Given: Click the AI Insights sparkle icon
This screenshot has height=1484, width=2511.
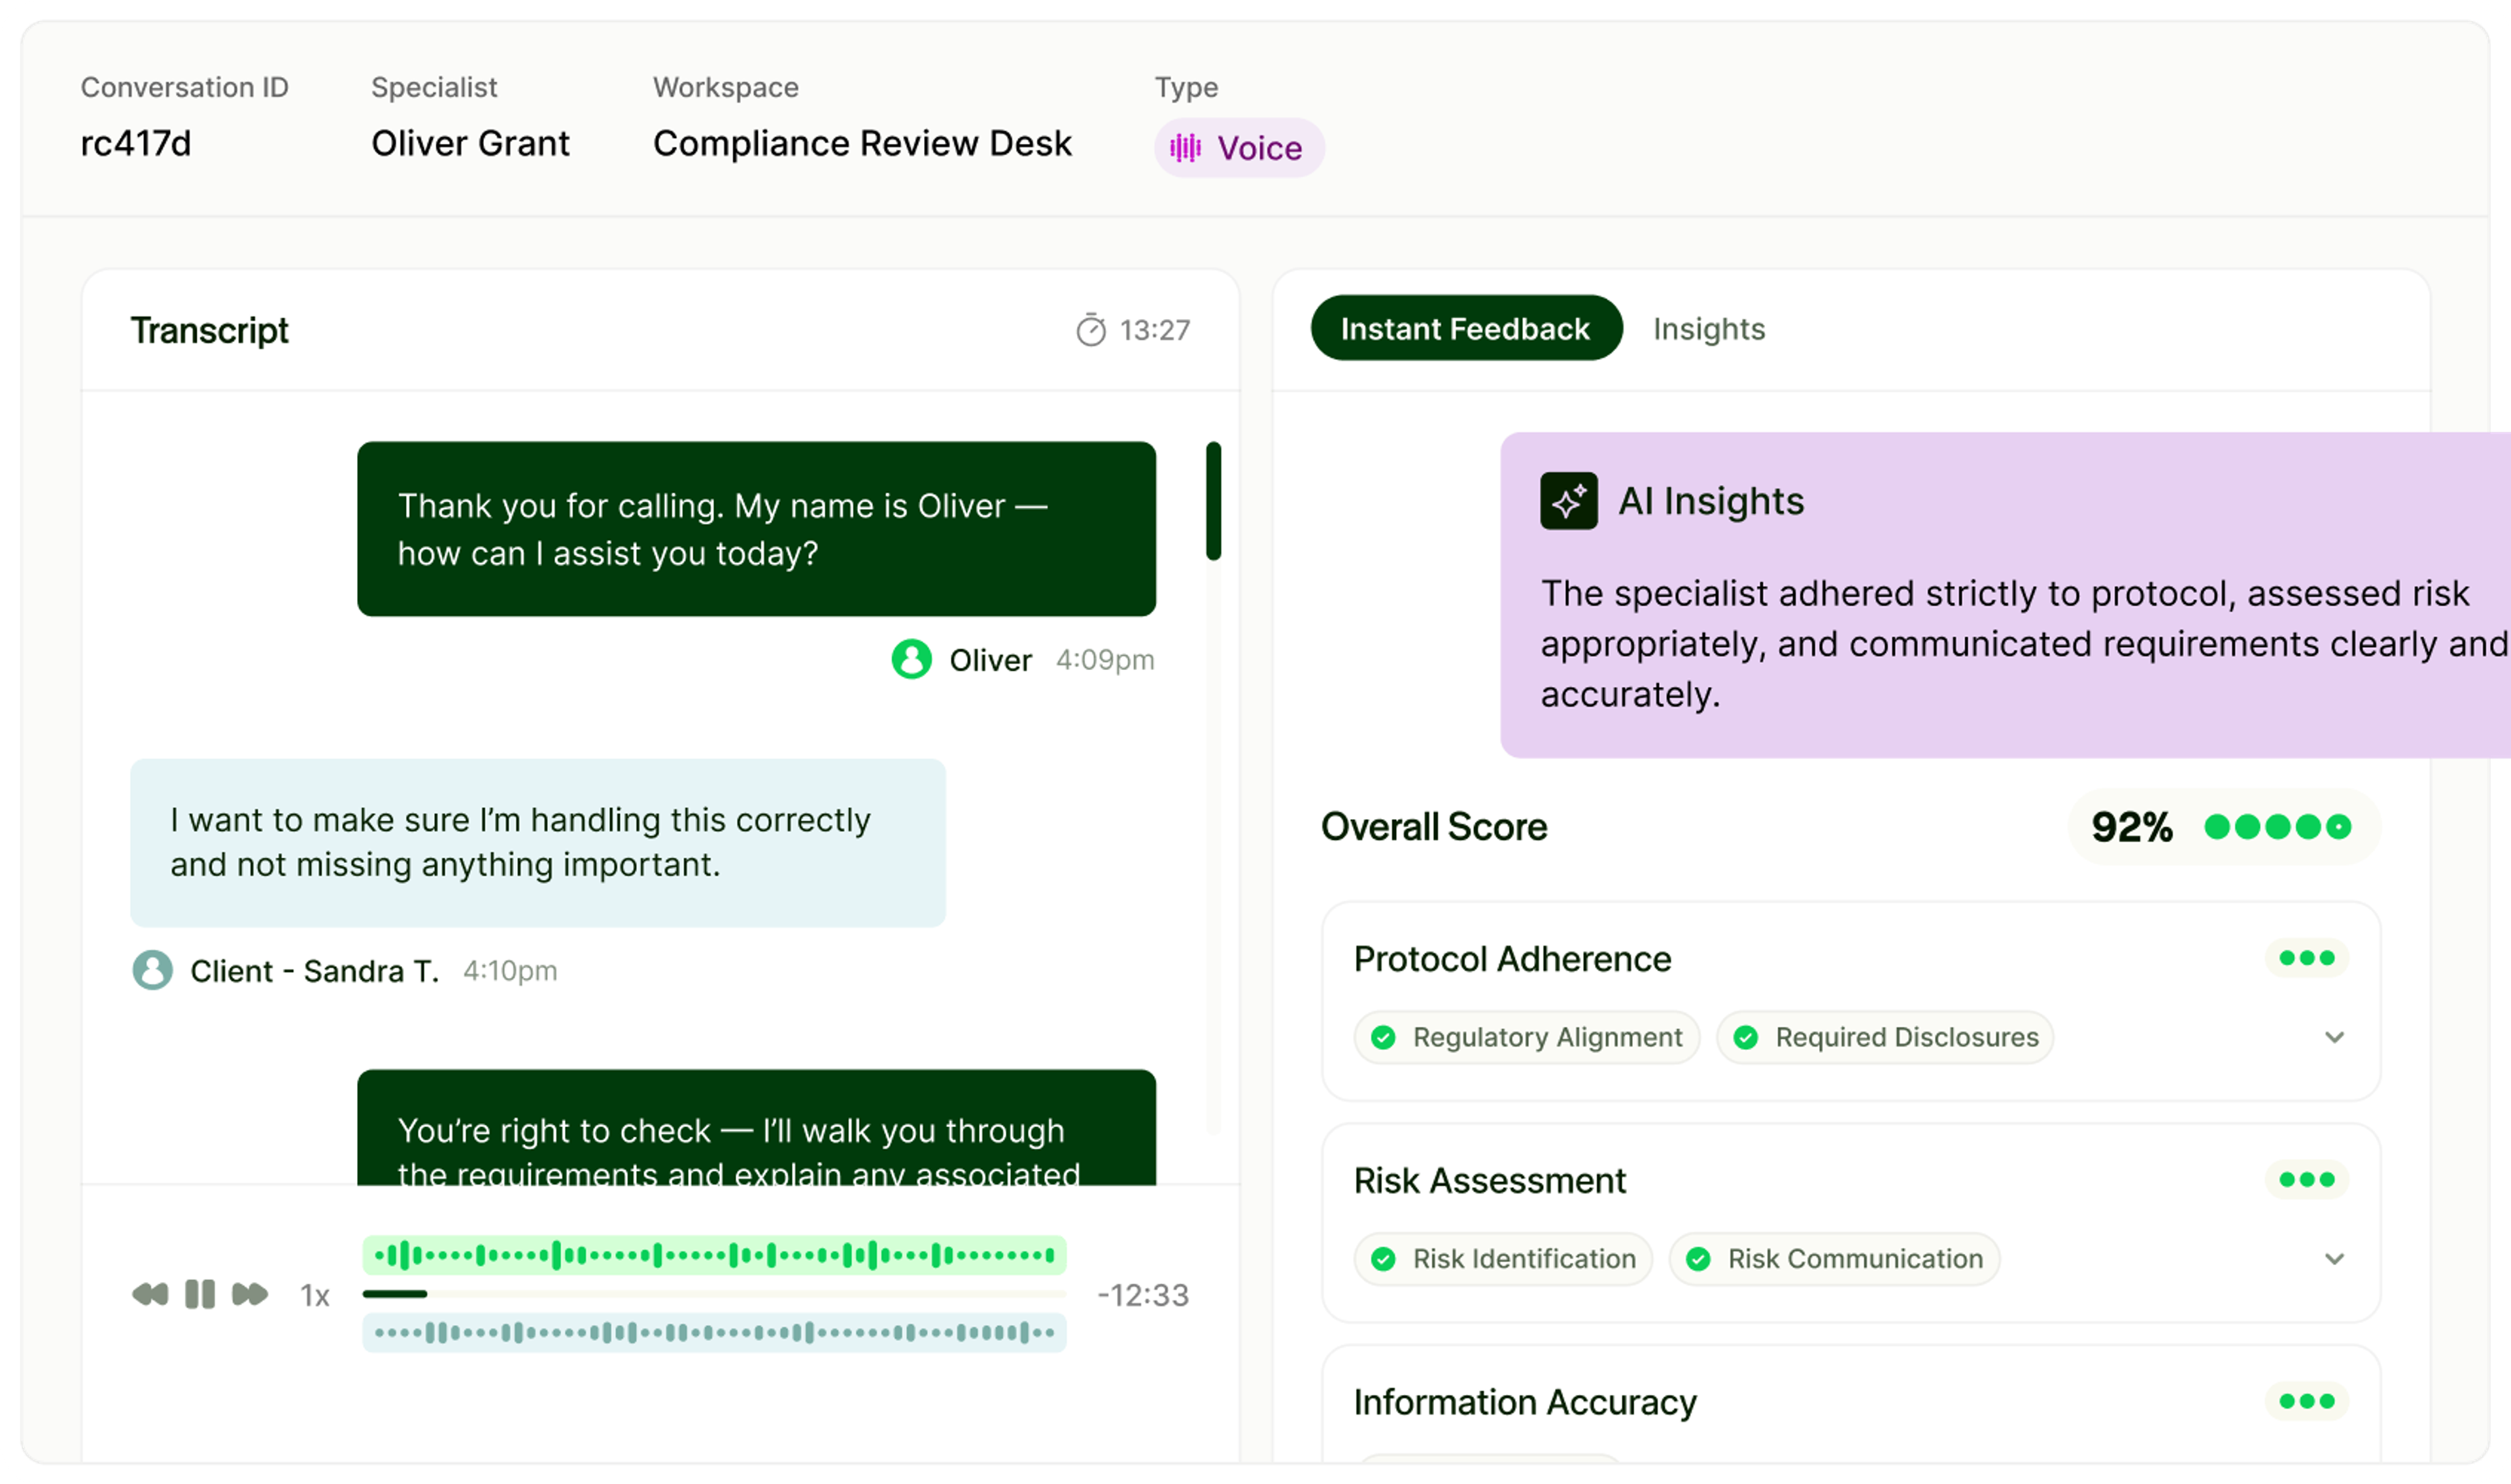Looking at the screenshot, I should [1568, 501].
